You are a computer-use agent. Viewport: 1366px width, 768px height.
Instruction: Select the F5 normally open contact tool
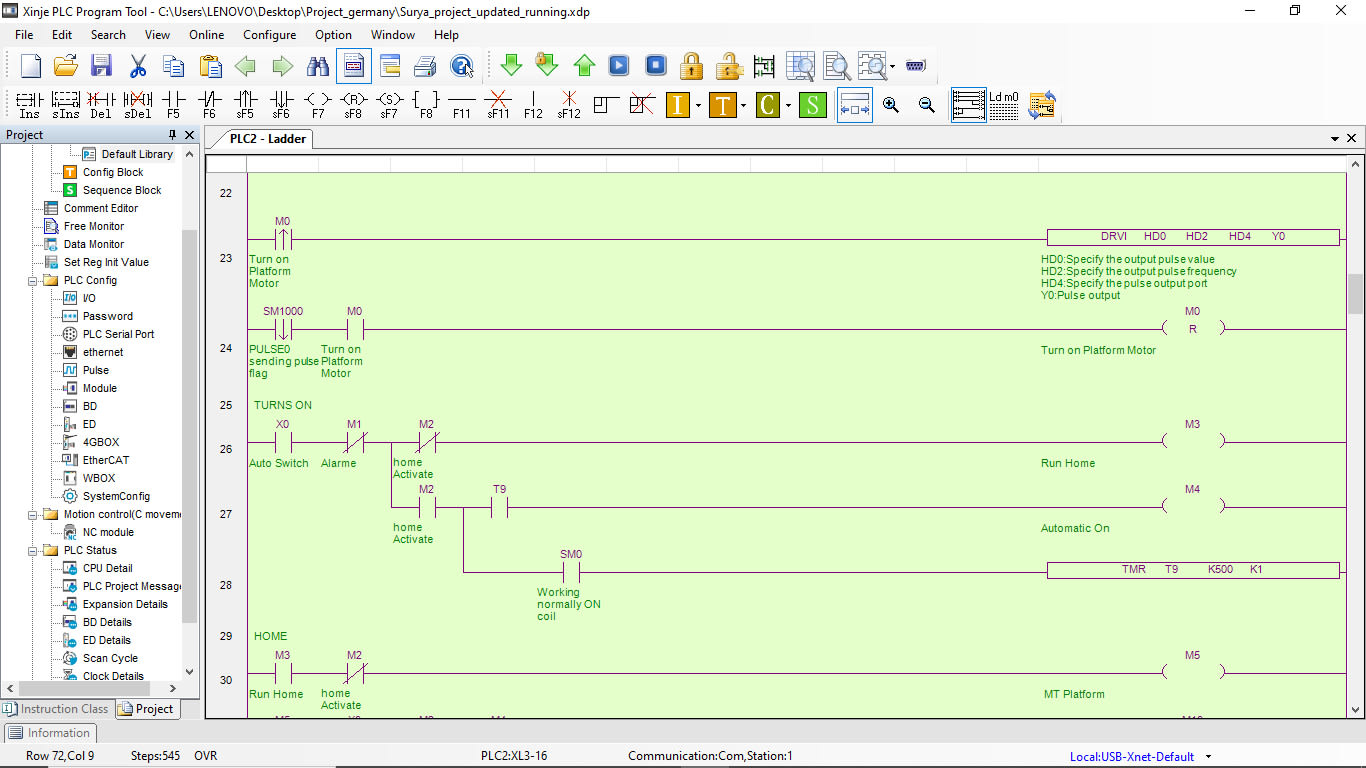pyautogui.click(x=174, y=104)
